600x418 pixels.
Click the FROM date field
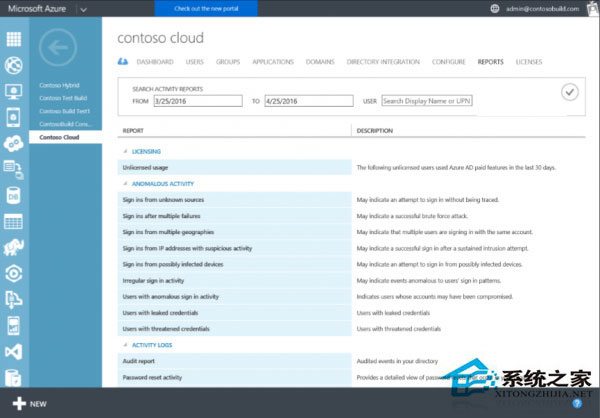[198, 101]
